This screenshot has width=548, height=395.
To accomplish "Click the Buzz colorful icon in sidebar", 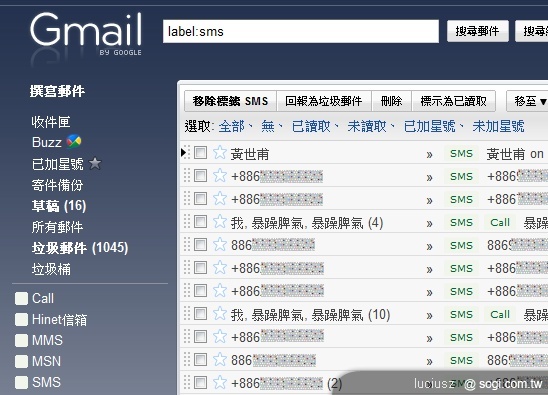I will pyautogui.click(x=74, y=142).
